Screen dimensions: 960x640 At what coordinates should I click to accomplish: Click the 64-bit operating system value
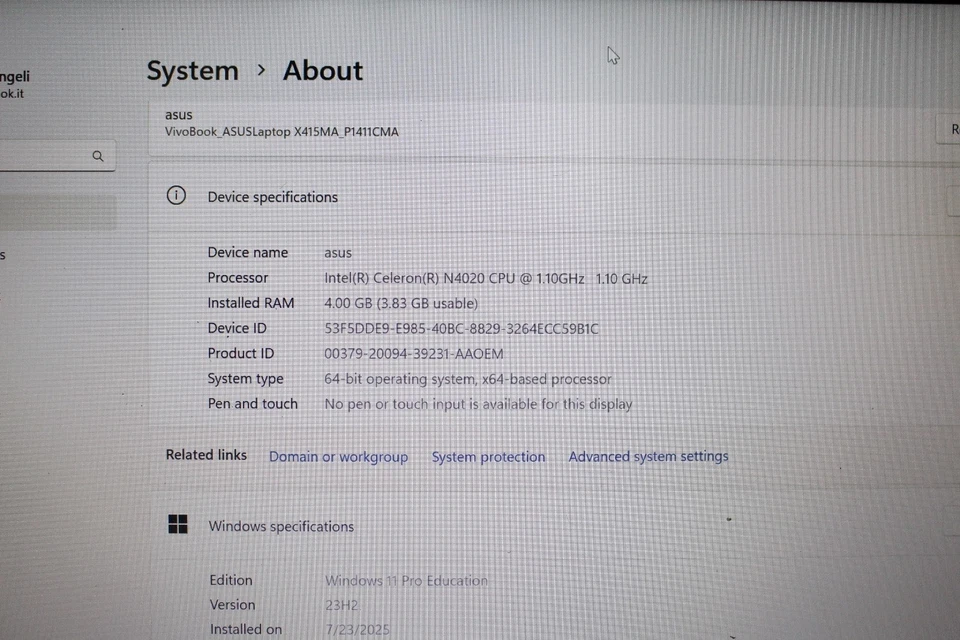pos(468,379)
